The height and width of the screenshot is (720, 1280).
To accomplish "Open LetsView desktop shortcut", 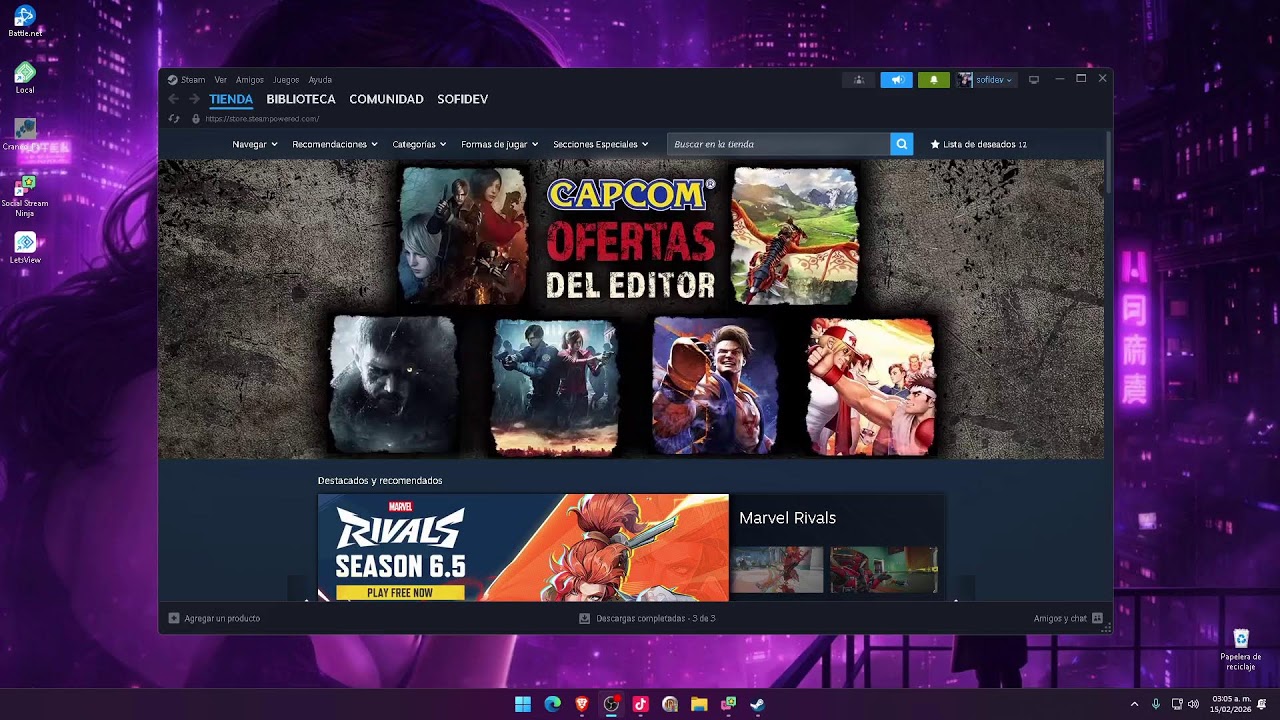I will (x=25, y=247).
